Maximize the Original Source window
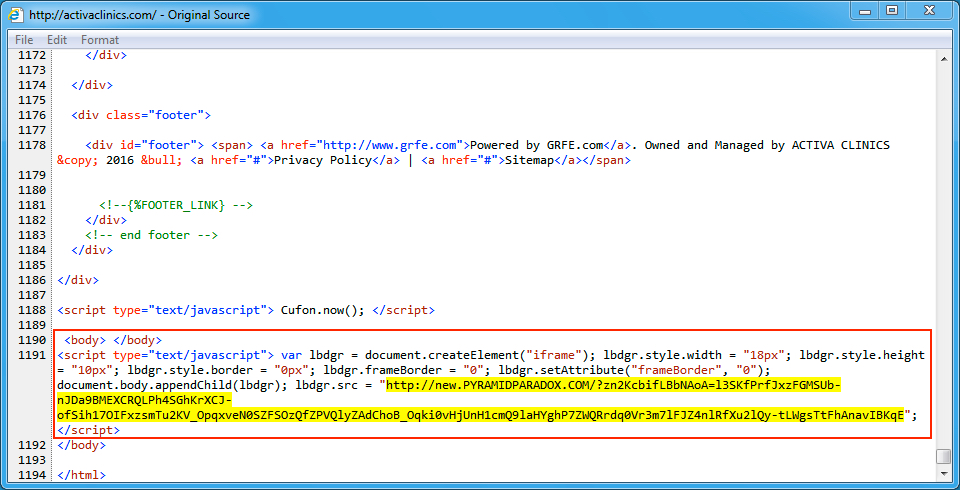Viewport: 960px width, 490px height. coord(892,10)
